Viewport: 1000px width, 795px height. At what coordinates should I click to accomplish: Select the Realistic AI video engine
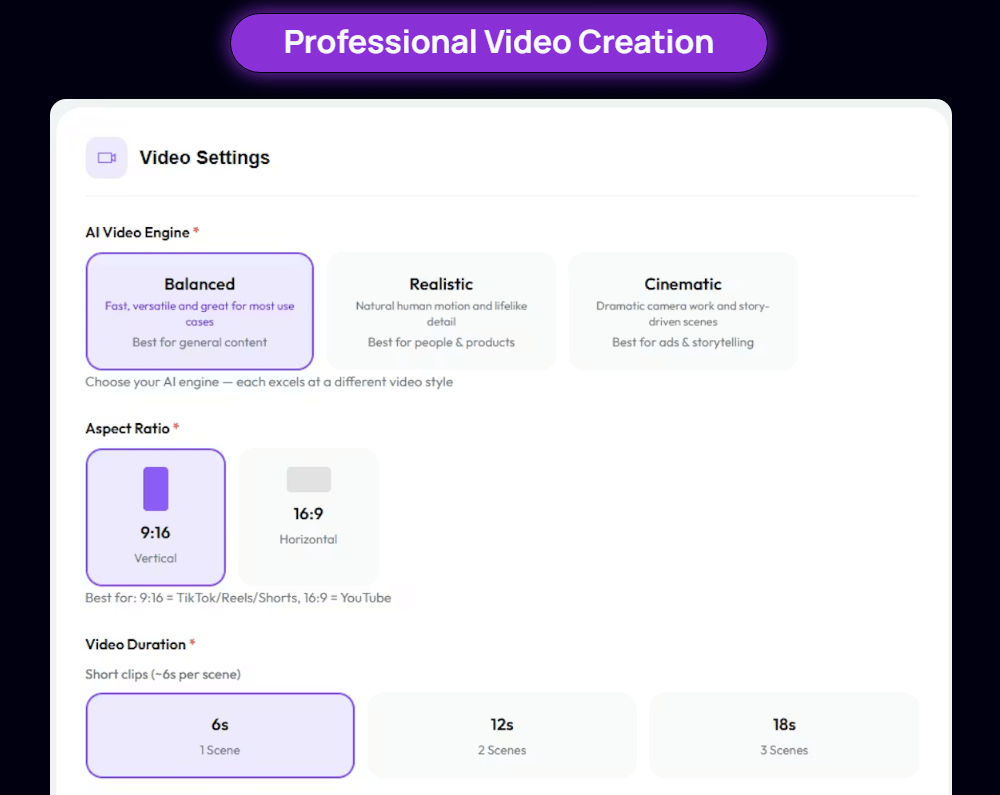441,311
